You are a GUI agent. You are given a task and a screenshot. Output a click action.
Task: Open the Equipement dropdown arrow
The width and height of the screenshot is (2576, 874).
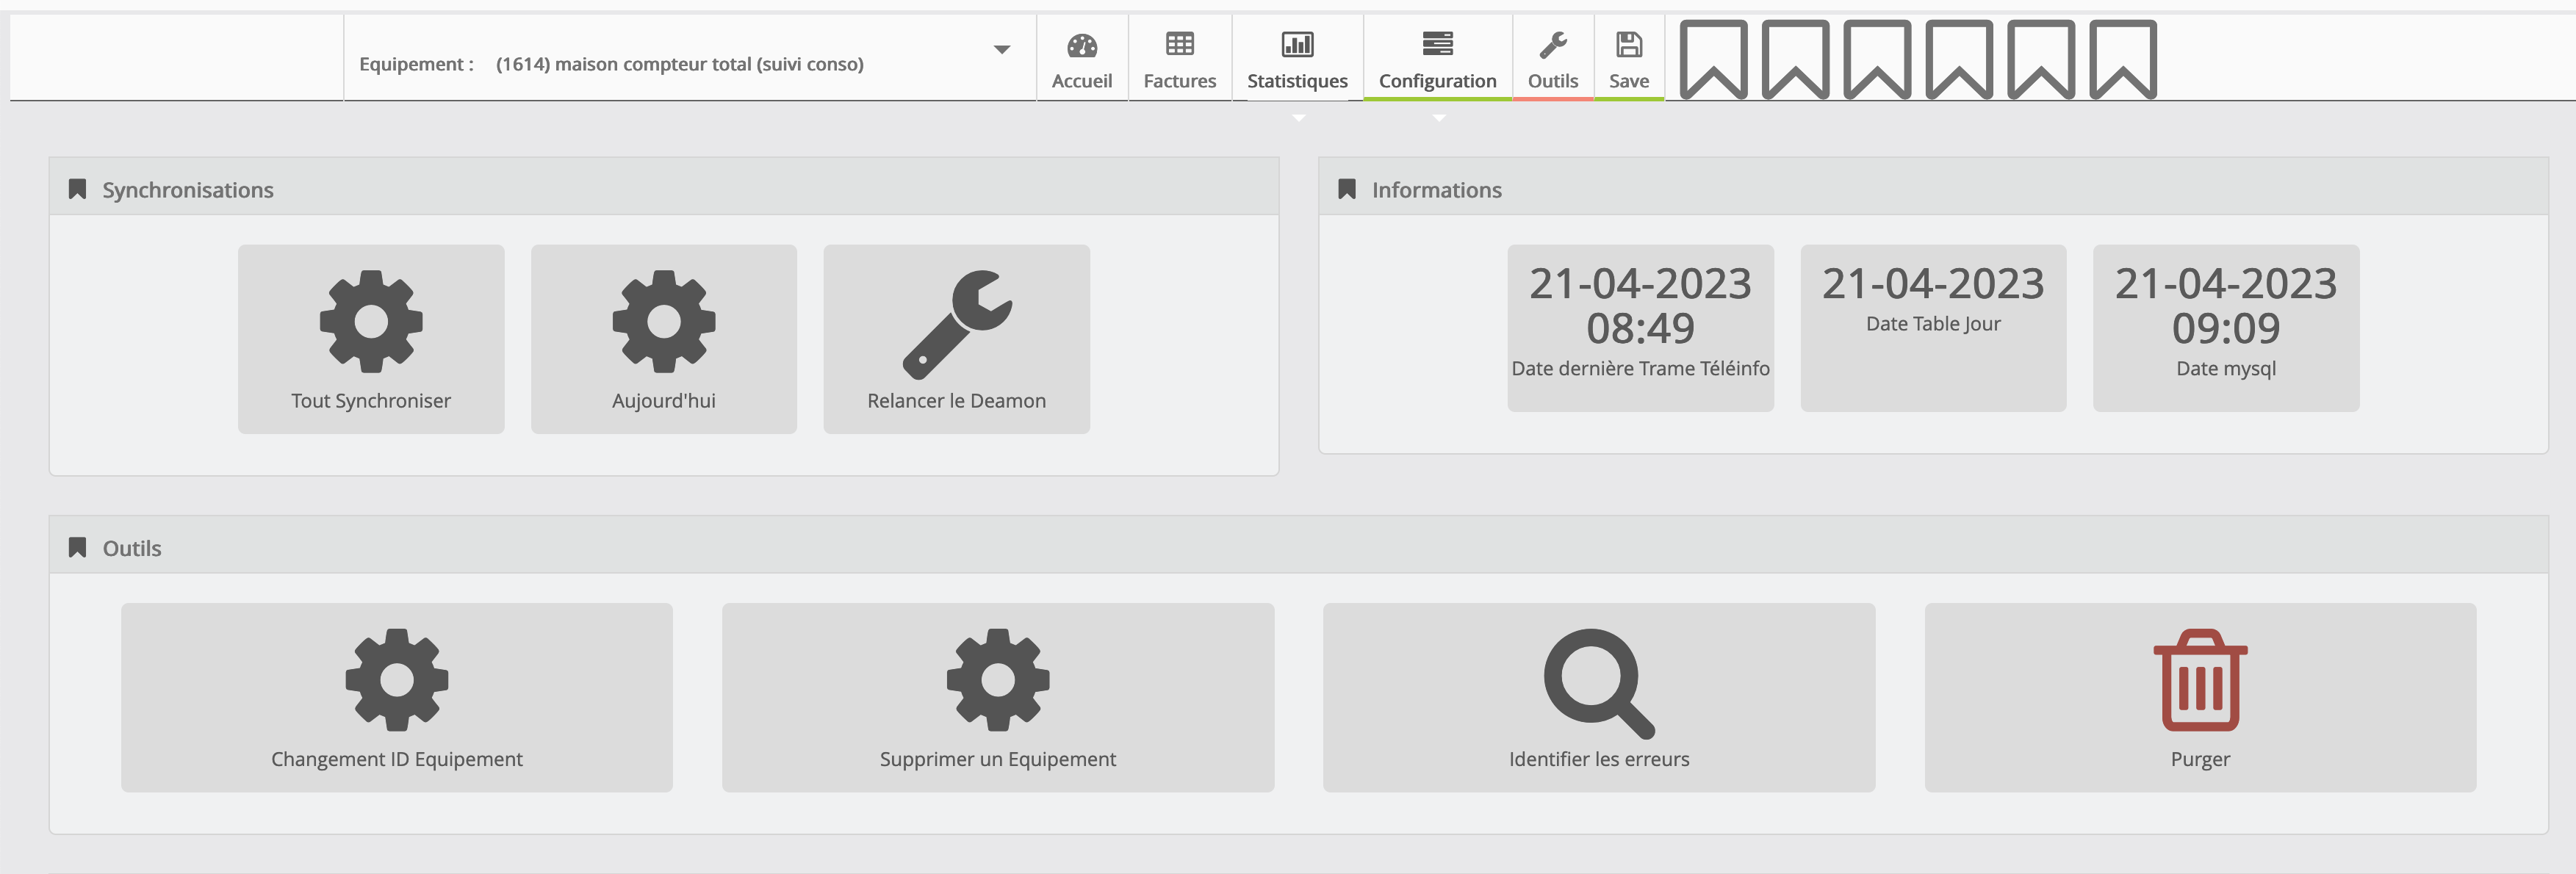tap(1001, 50)
